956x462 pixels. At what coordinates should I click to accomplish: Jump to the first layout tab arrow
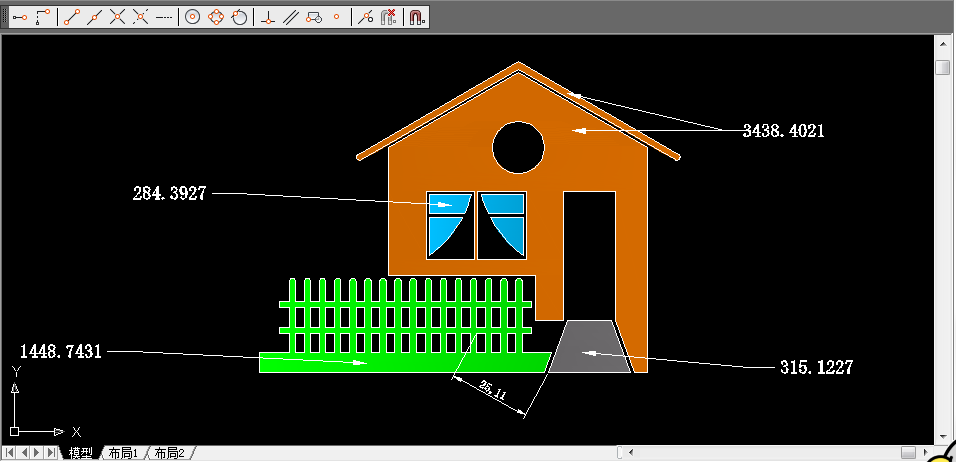coord(11,454)
